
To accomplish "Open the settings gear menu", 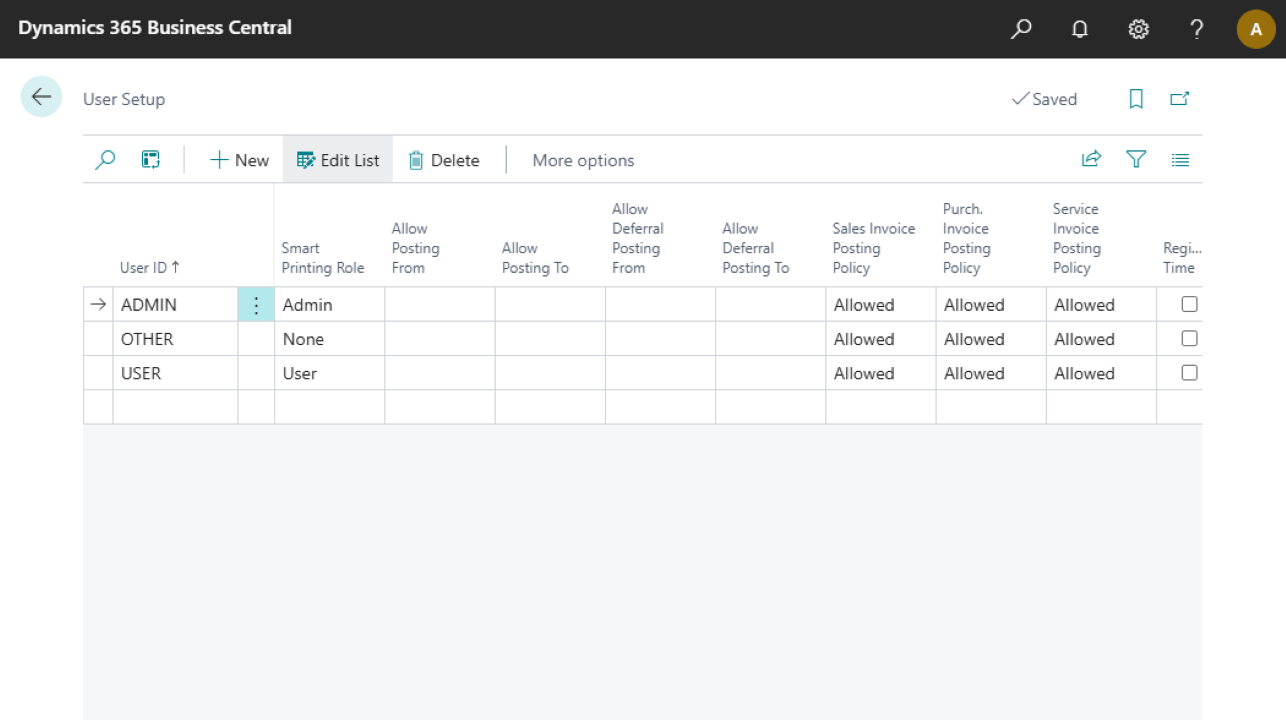I will pyautogui.click(x=1138, y=29).
